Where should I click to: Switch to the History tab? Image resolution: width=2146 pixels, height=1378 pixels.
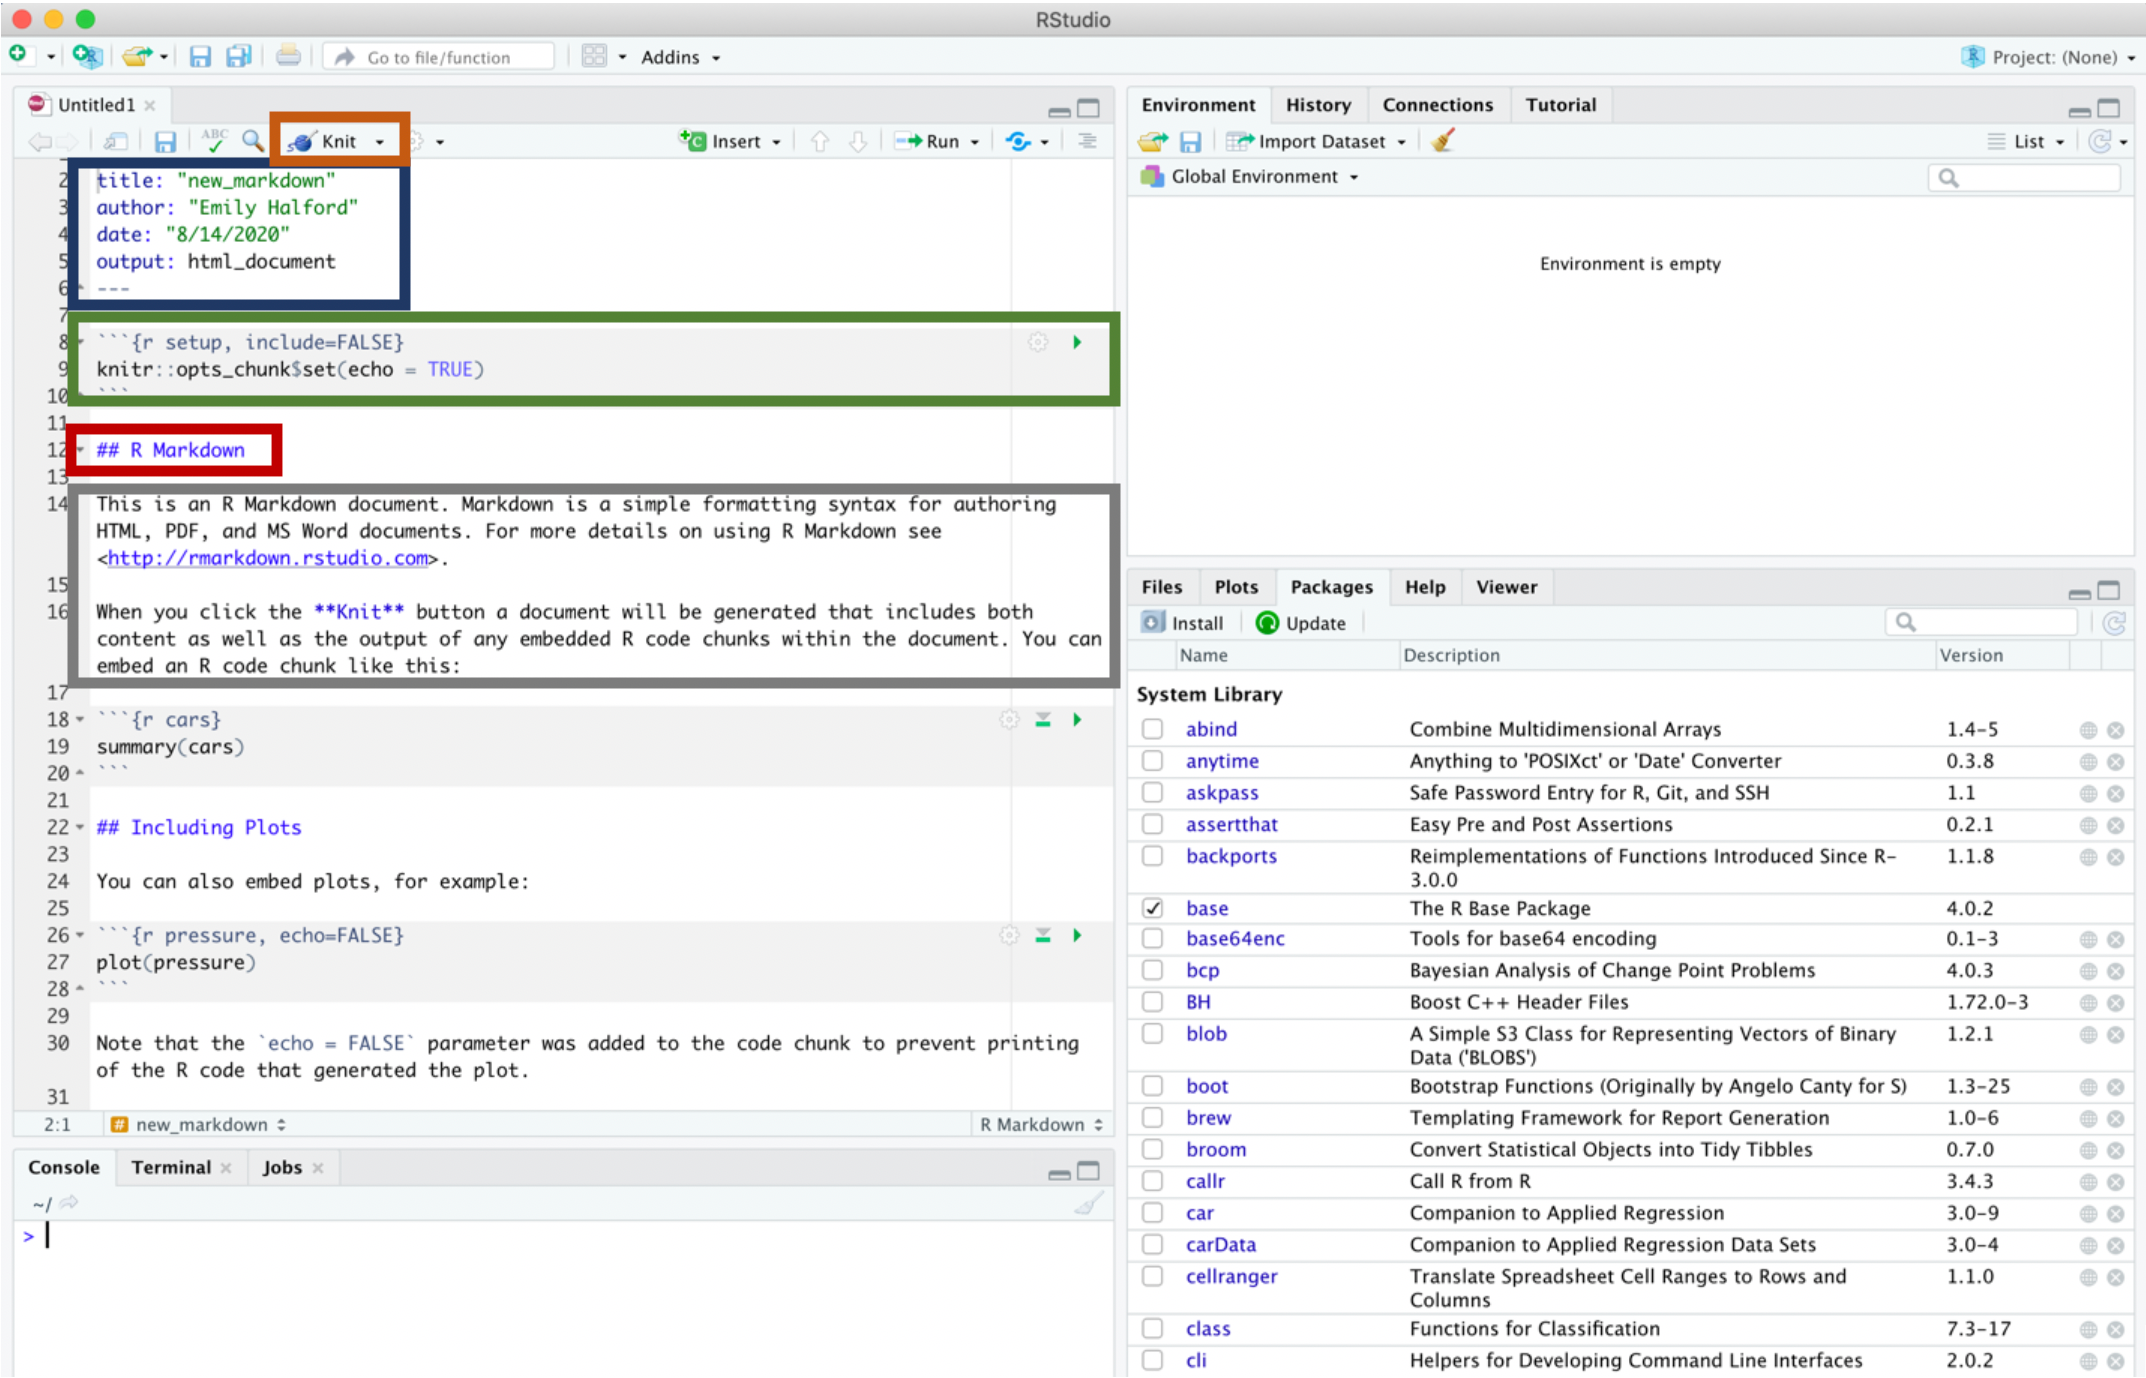[1317, 105]
